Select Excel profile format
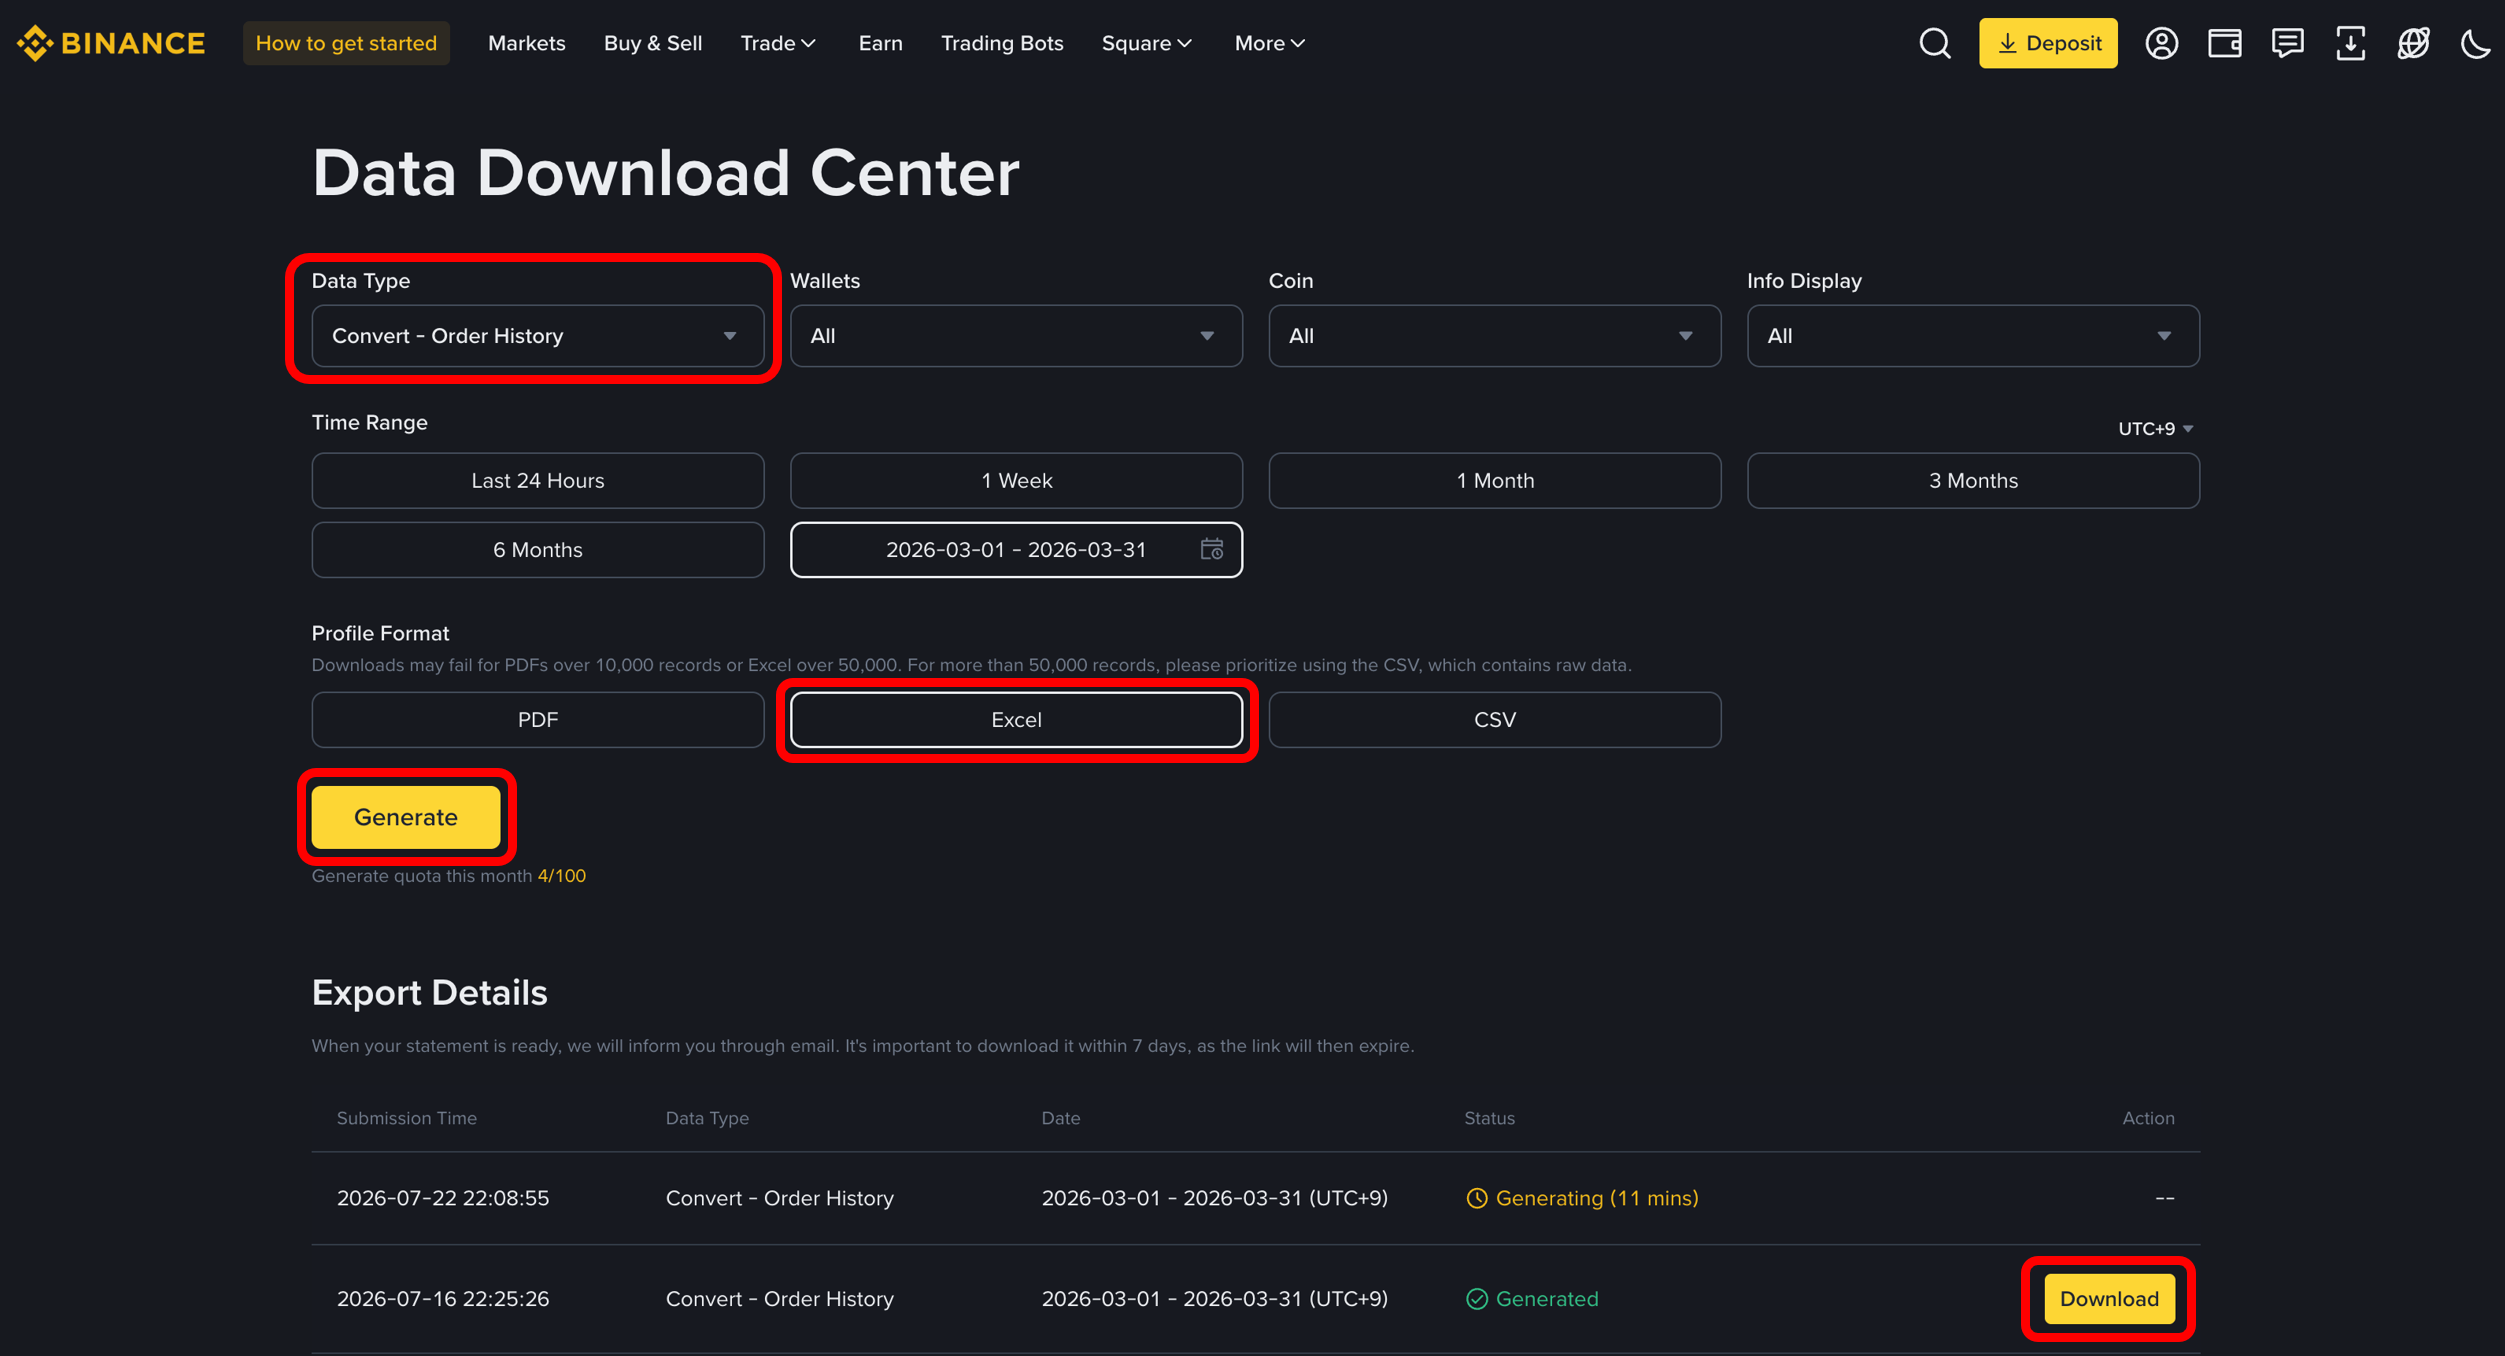Viewport: 2505px width, 1356px height. (x=1016, y=719)
